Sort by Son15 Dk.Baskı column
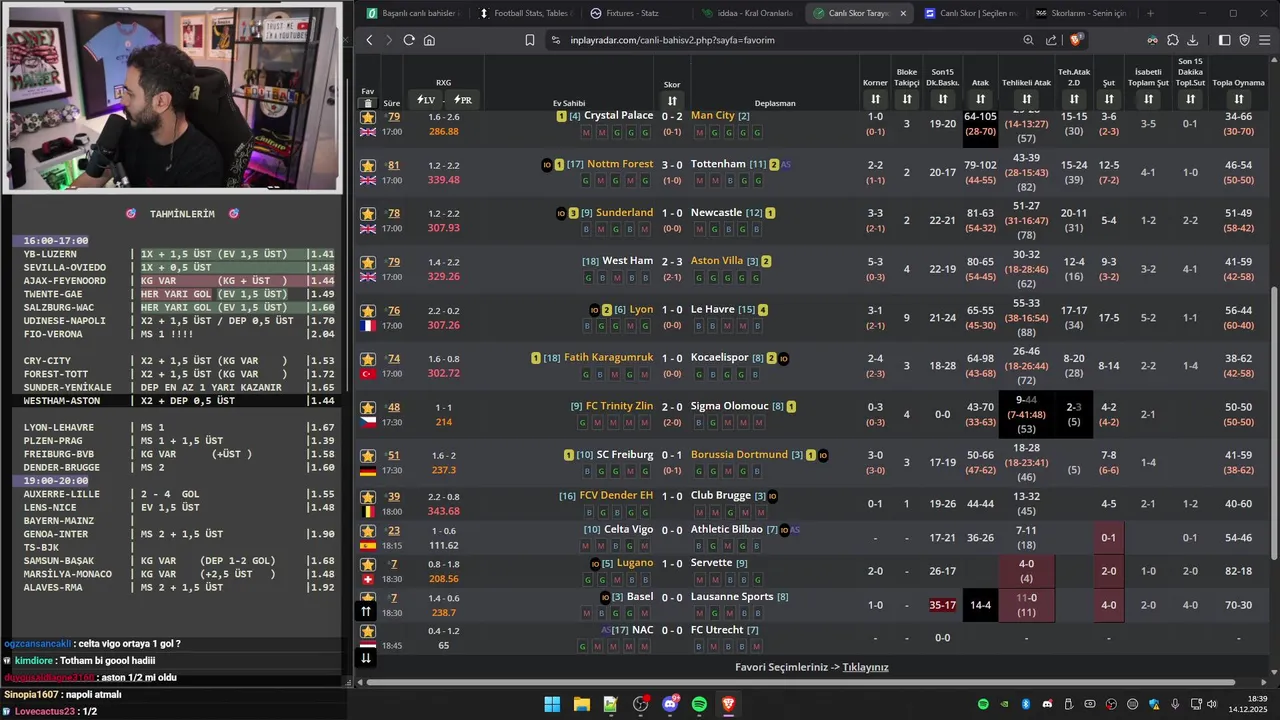Image resolution: width=1280 pixels, height=720 pixels. pyautogui.click(x=942, y=99)
